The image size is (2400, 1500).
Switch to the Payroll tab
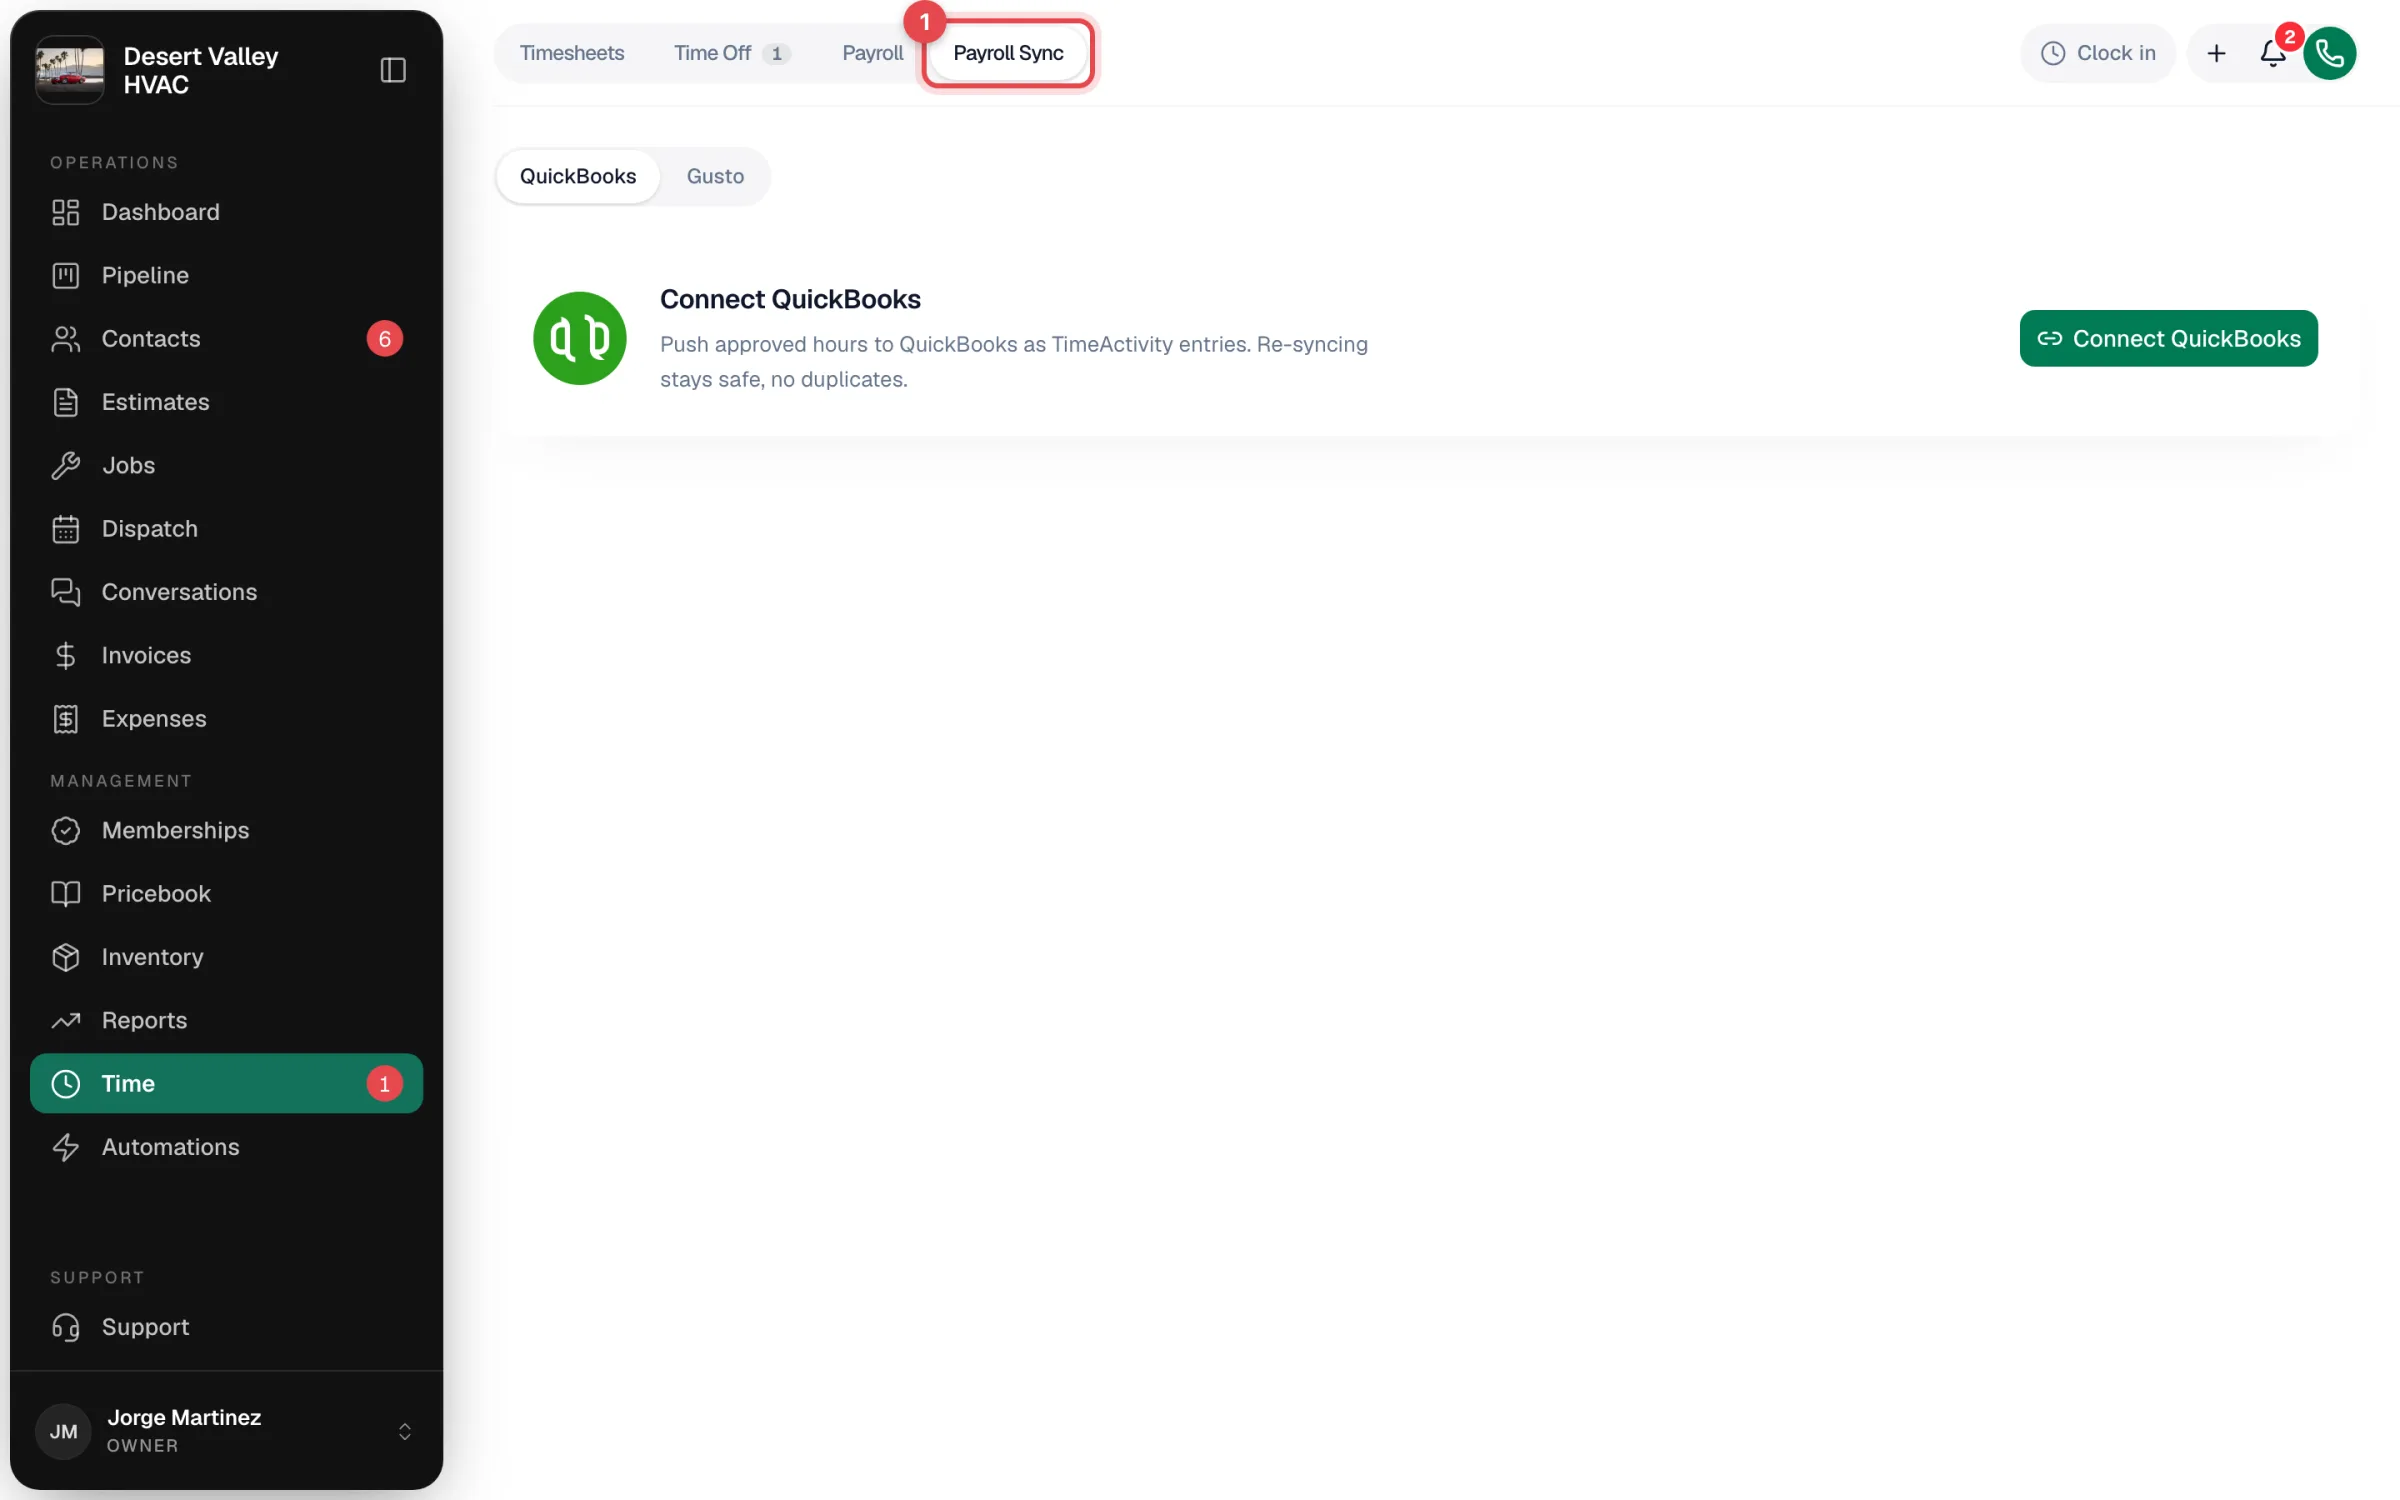pos(872,53)
